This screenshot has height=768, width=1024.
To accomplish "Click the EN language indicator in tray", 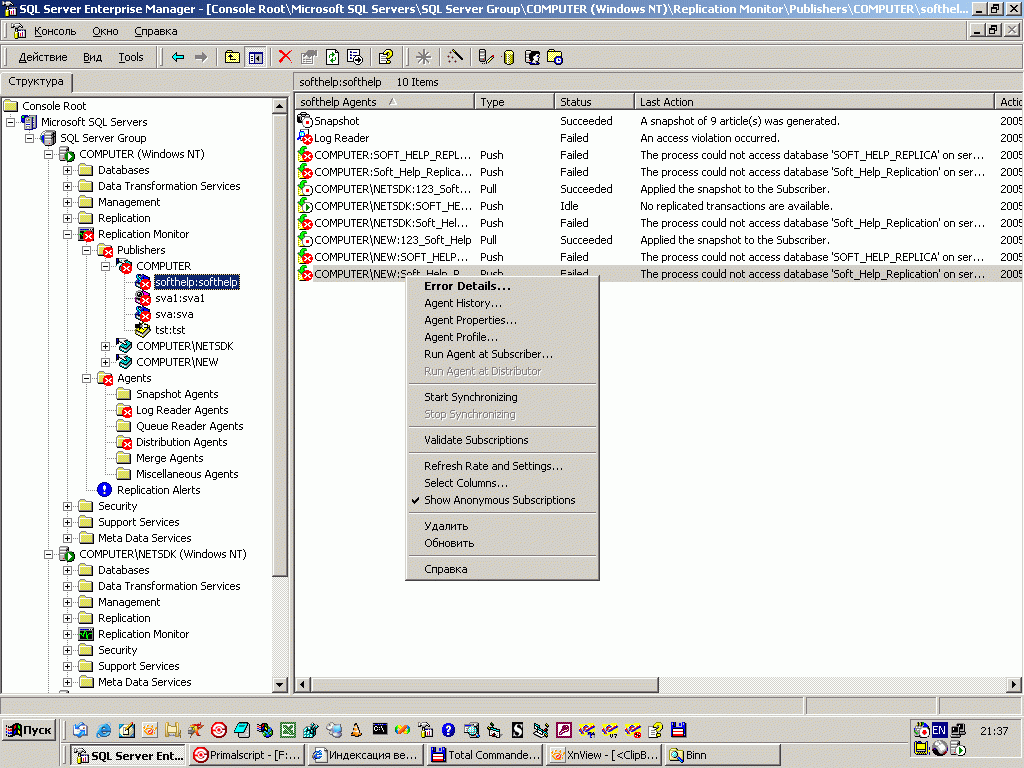I will (x=939, y=730).
